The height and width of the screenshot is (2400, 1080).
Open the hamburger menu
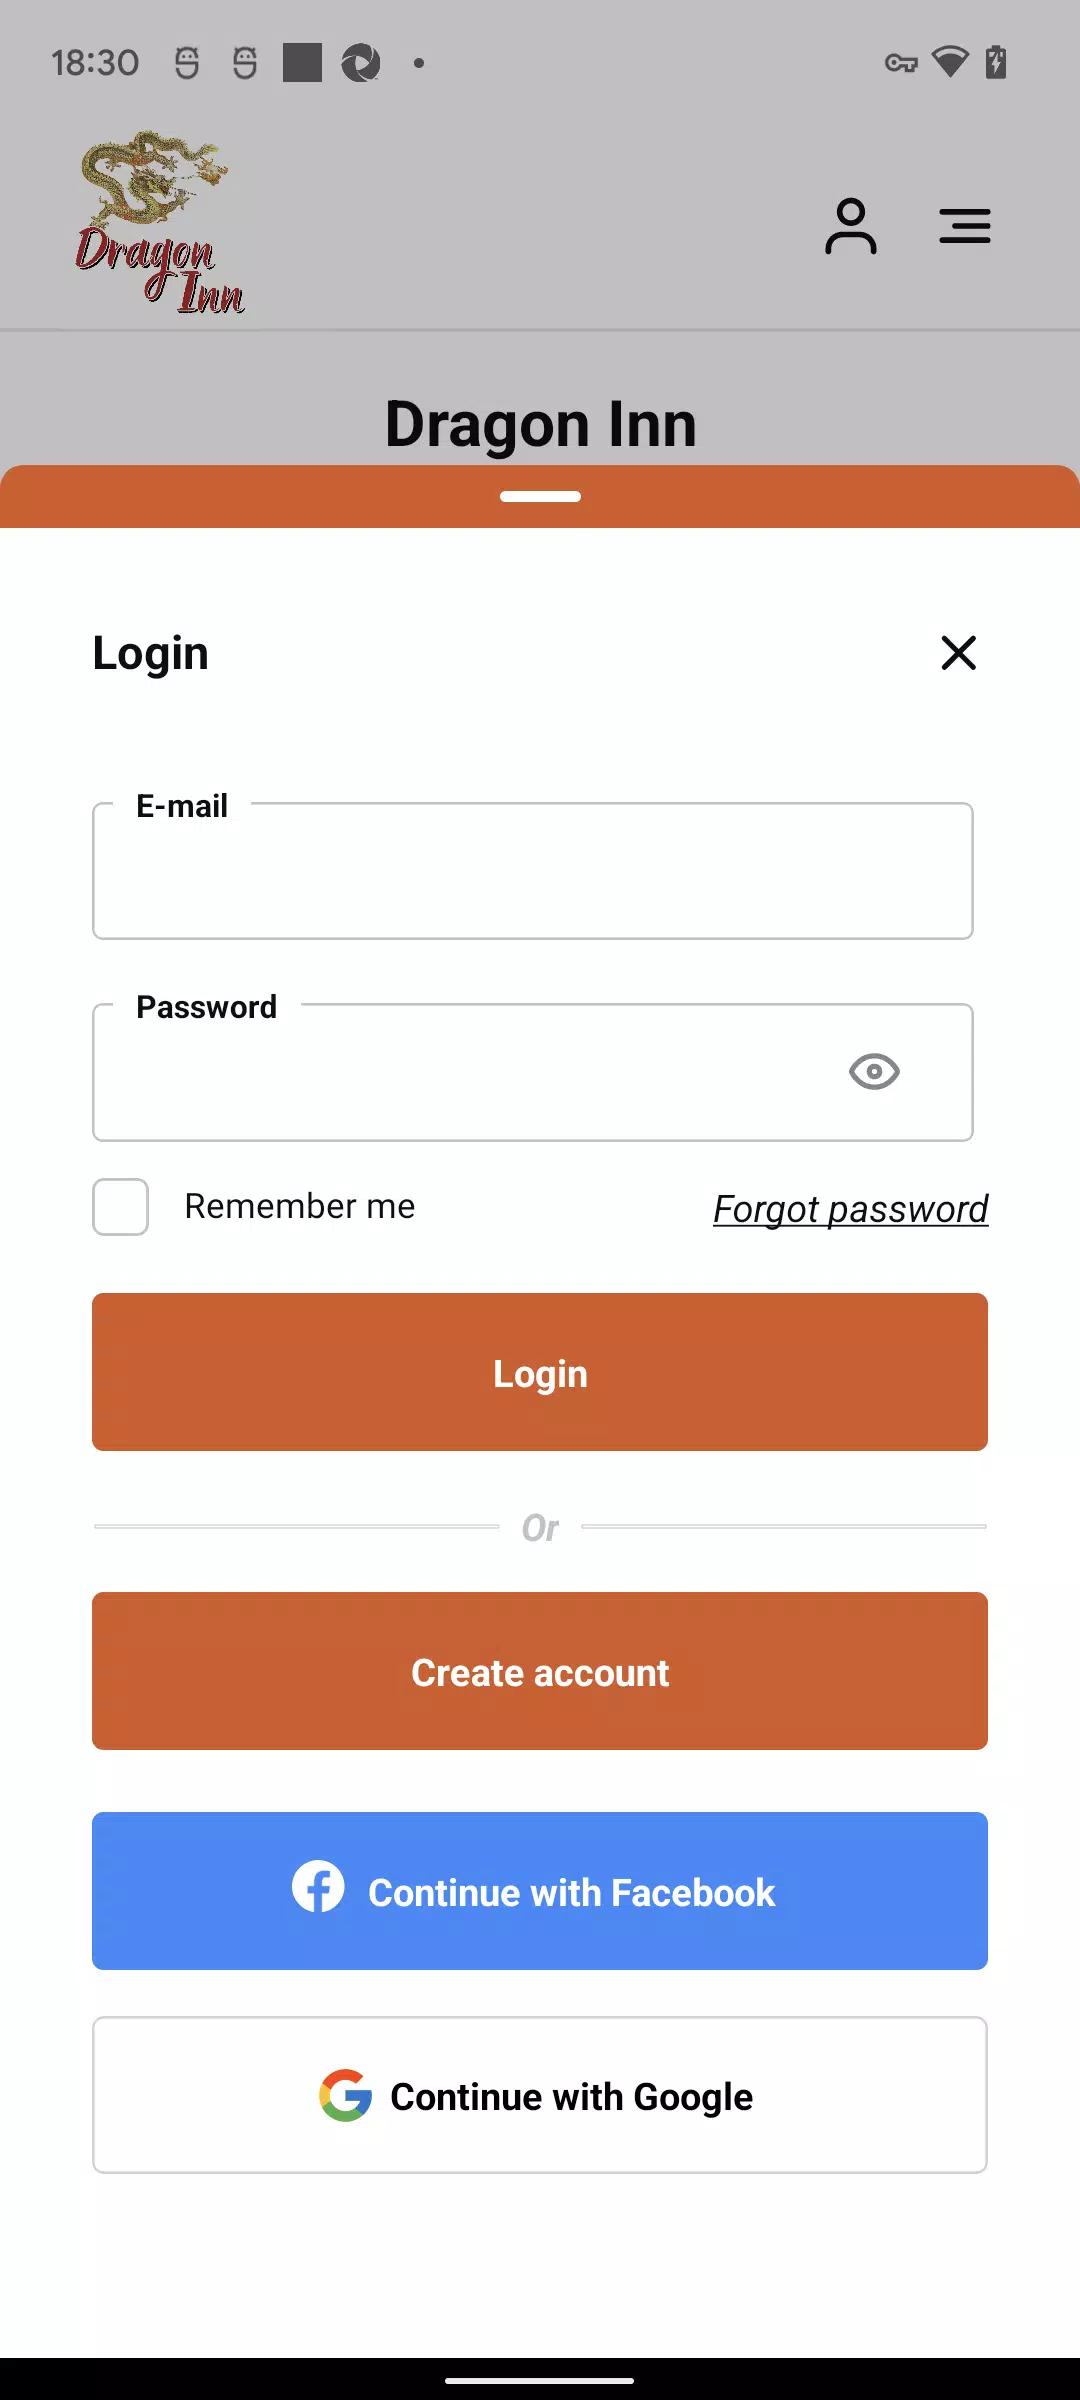(964, 226)
